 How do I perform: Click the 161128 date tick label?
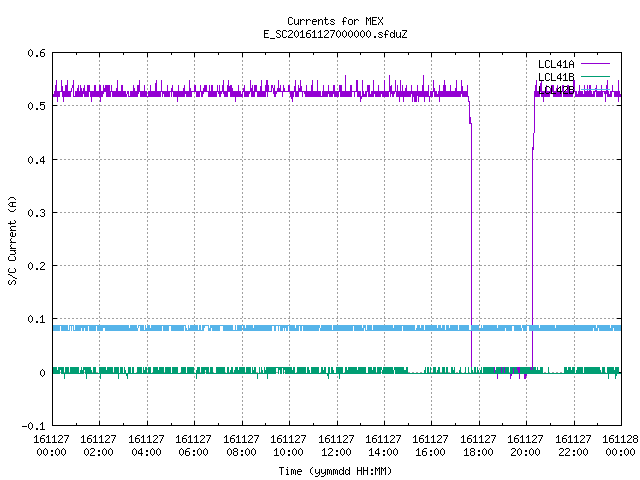pyautogui.click(x=620, y=439)
